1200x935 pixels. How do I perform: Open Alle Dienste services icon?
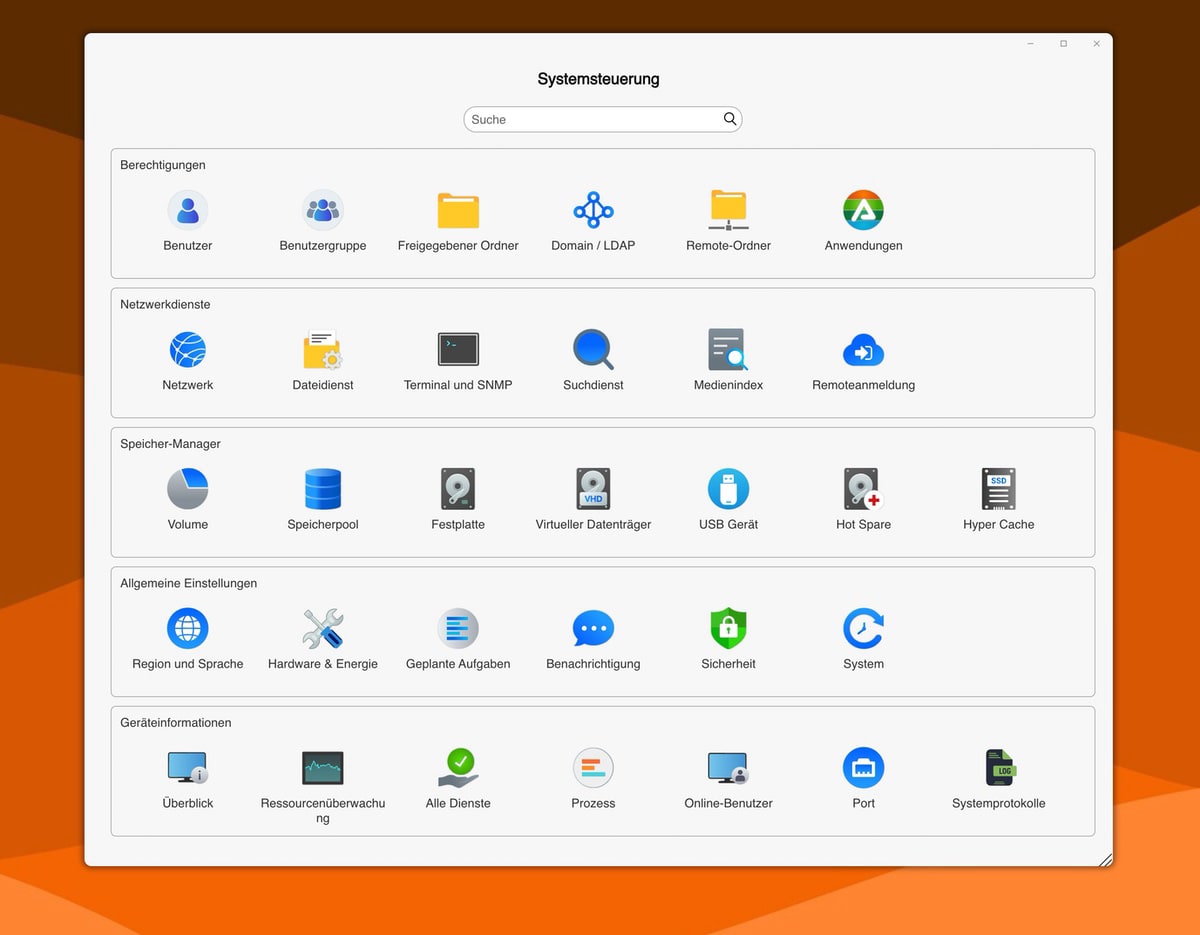click(x=458, y=768)
